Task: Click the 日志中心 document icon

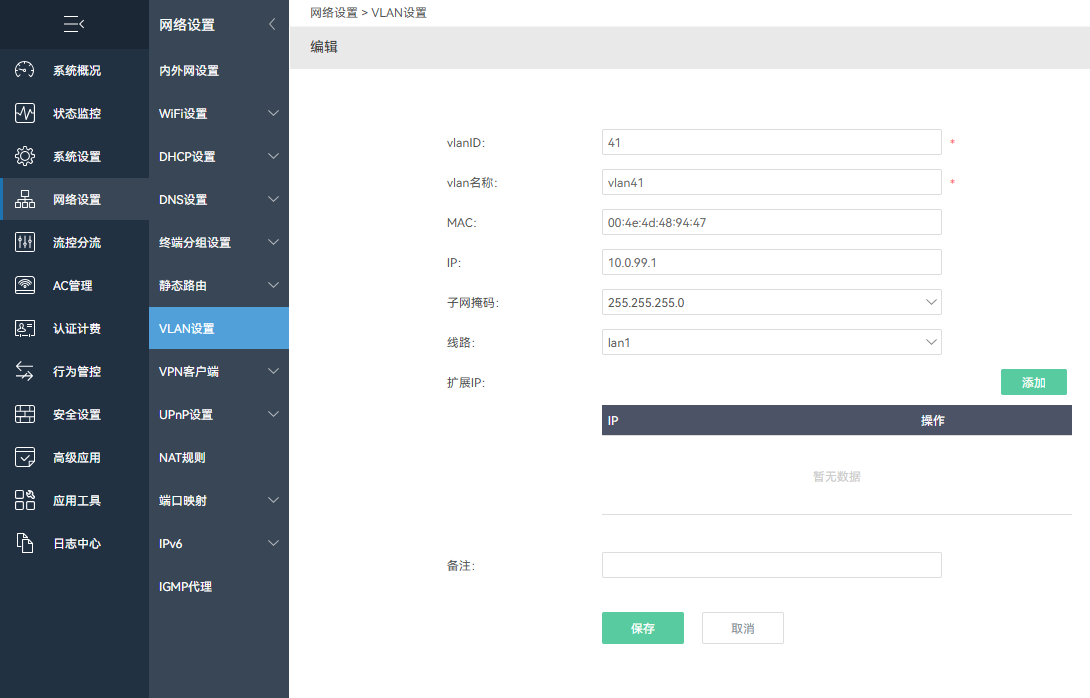Action: pos(25,544)
